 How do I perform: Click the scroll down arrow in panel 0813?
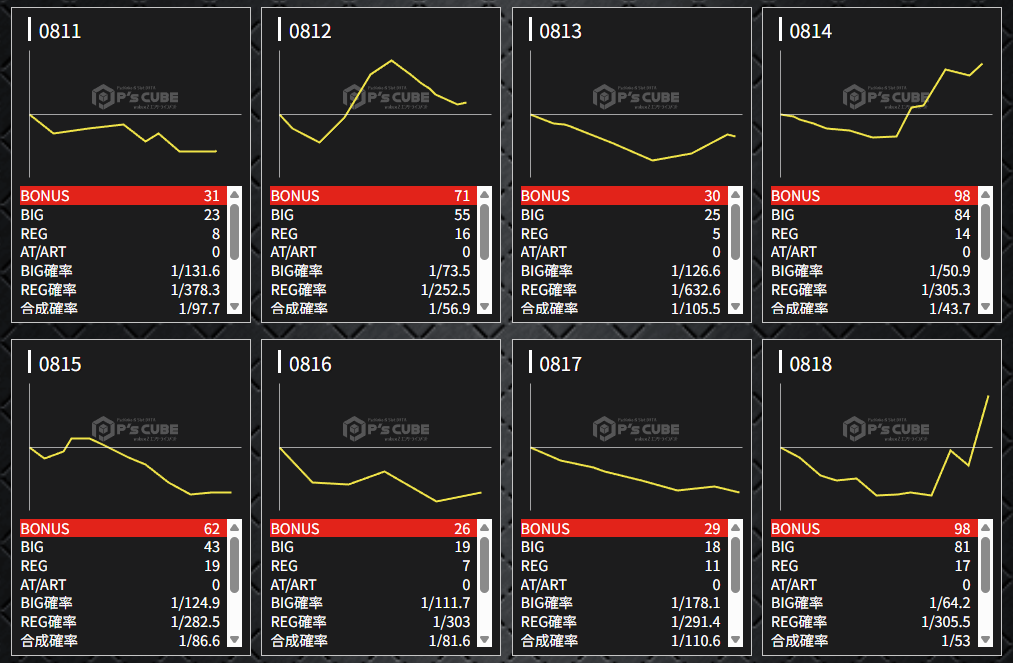(x=735, y=306)
